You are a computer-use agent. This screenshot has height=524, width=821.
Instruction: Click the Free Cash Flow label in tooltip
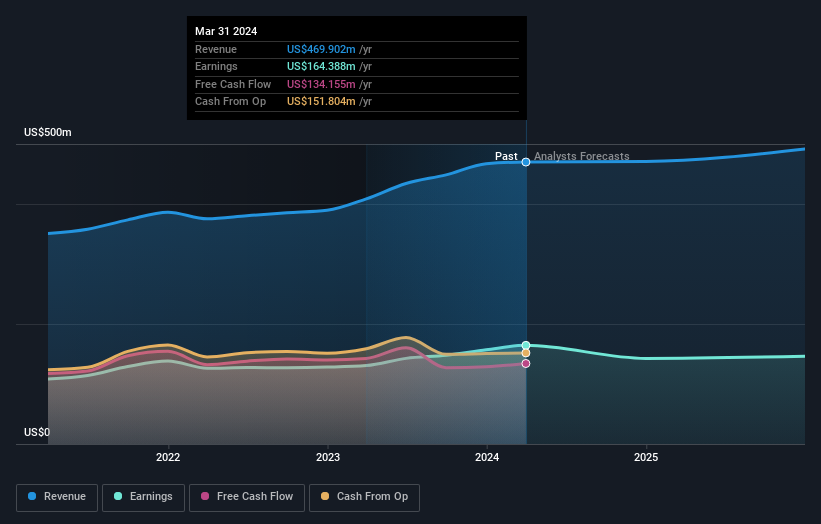[233, 84]
